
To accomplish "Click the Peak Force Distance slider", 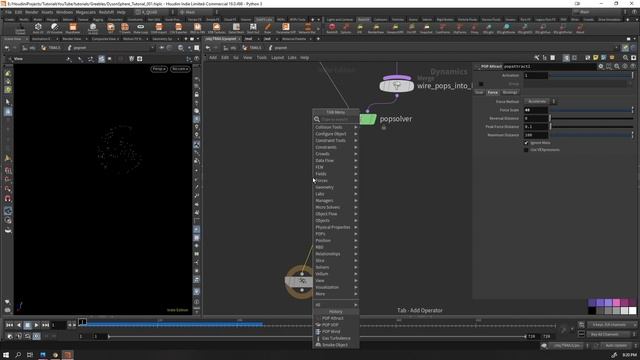I will tap(591, 127).
